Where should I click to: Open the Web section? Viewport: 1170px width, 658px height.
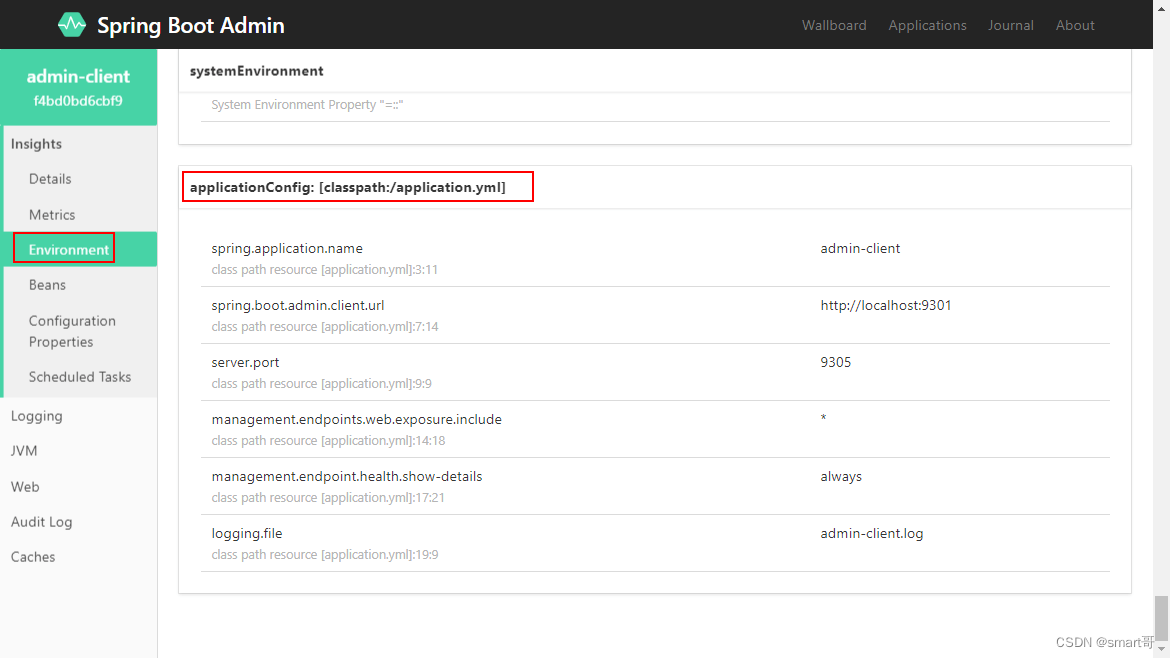click(x=25, y=486)
